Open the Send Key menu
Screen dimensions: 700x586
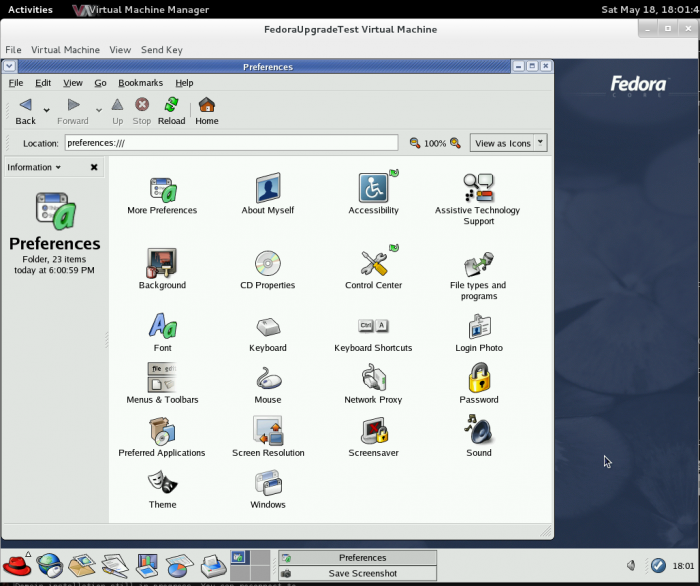click(x=161, y=49)
